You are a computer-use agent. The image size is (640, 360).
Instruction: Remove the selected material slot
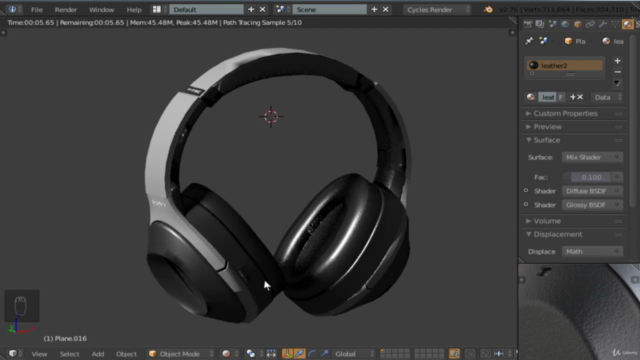617,72
